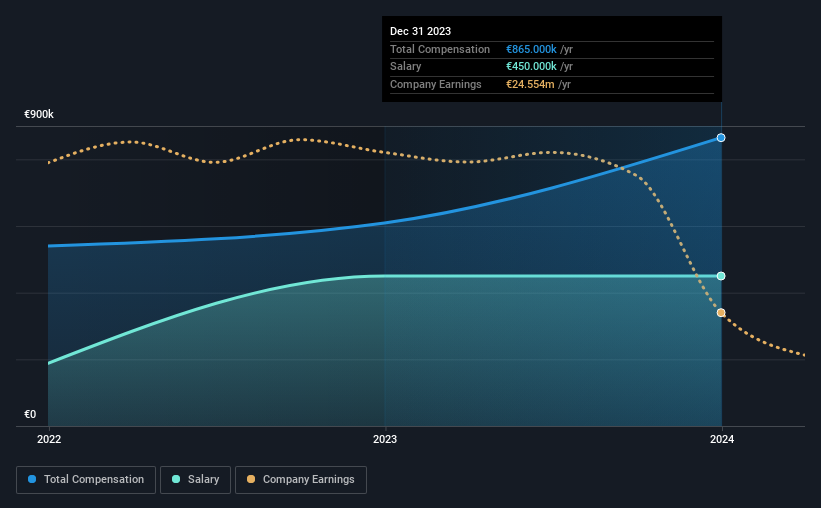Click the €0 y-axis label
Screen dimensions: 821x508
30,414
